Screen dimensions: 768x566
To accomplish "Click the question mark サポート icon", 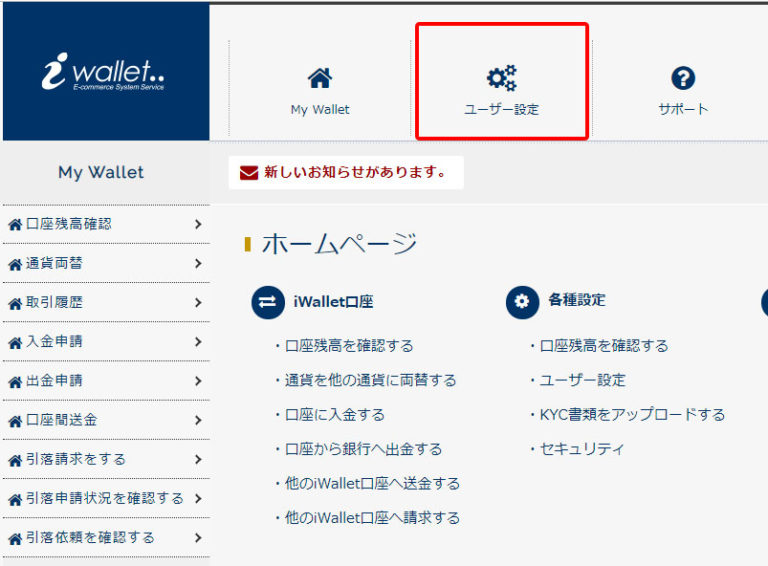I will (x=683, y=78).
